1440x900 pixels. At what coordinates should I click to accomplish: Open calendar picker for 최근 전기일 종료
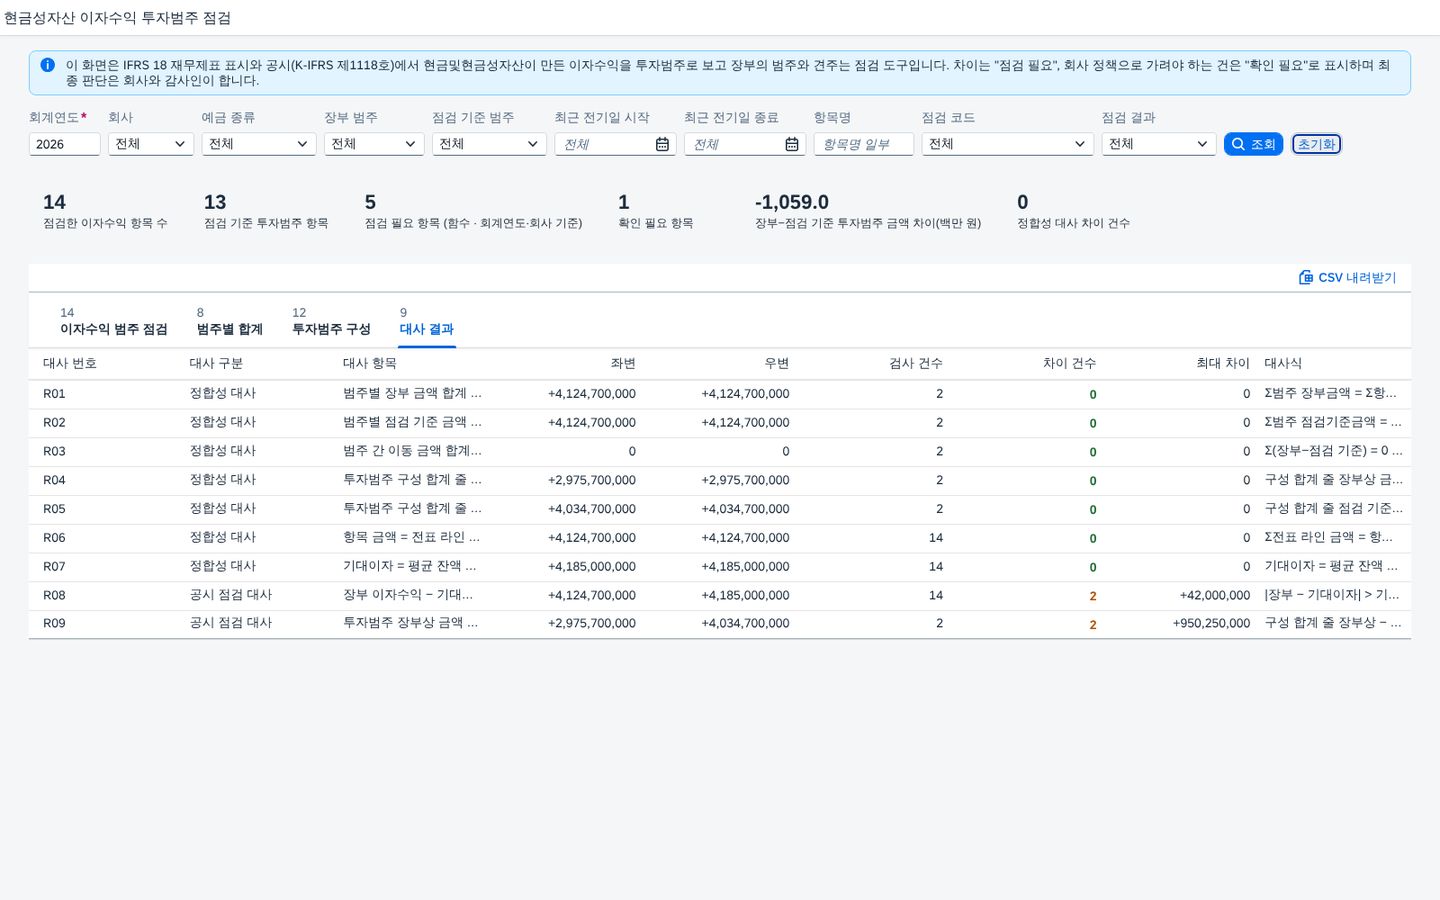tap(792, 145)
